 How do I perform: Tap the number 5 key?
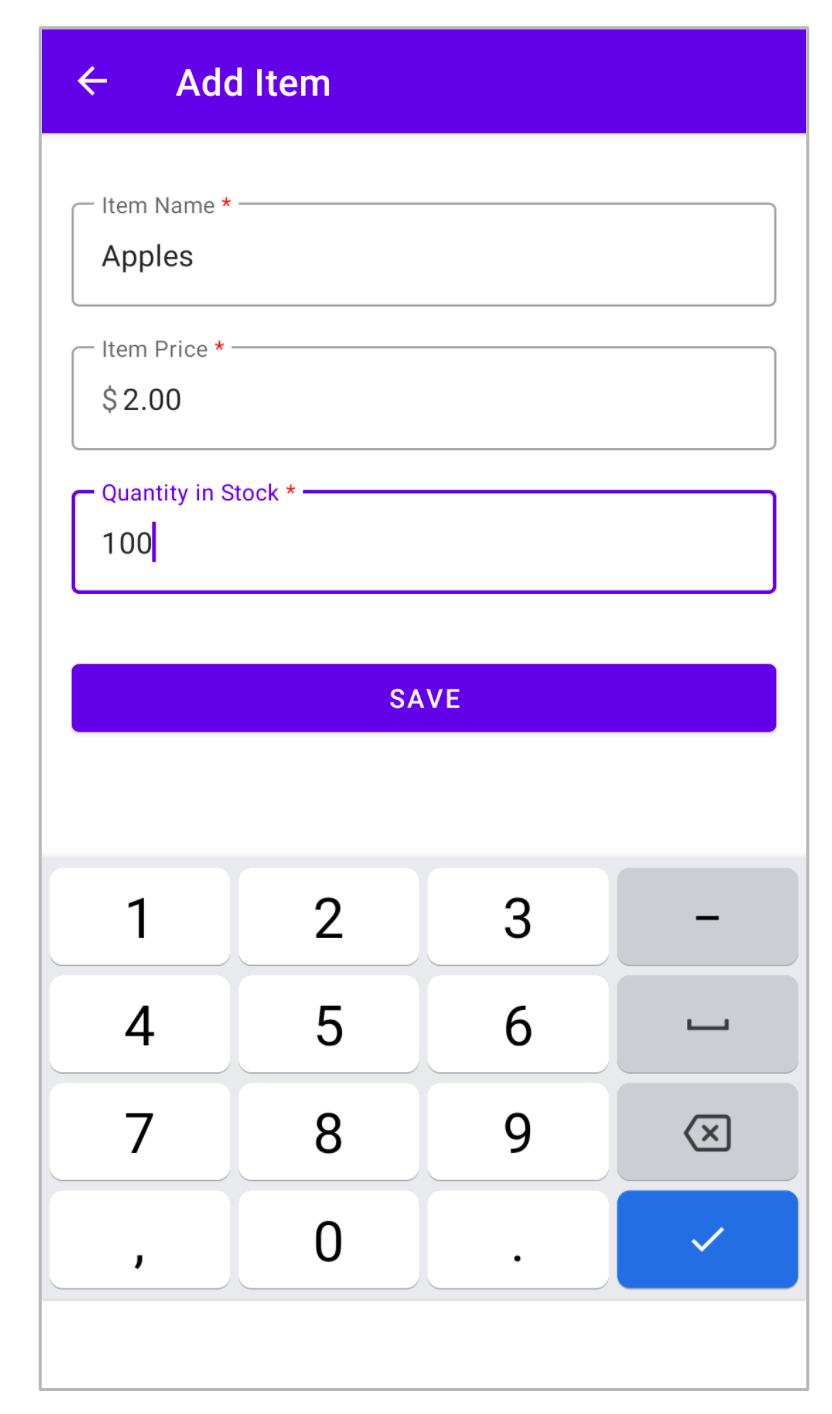329,1024
